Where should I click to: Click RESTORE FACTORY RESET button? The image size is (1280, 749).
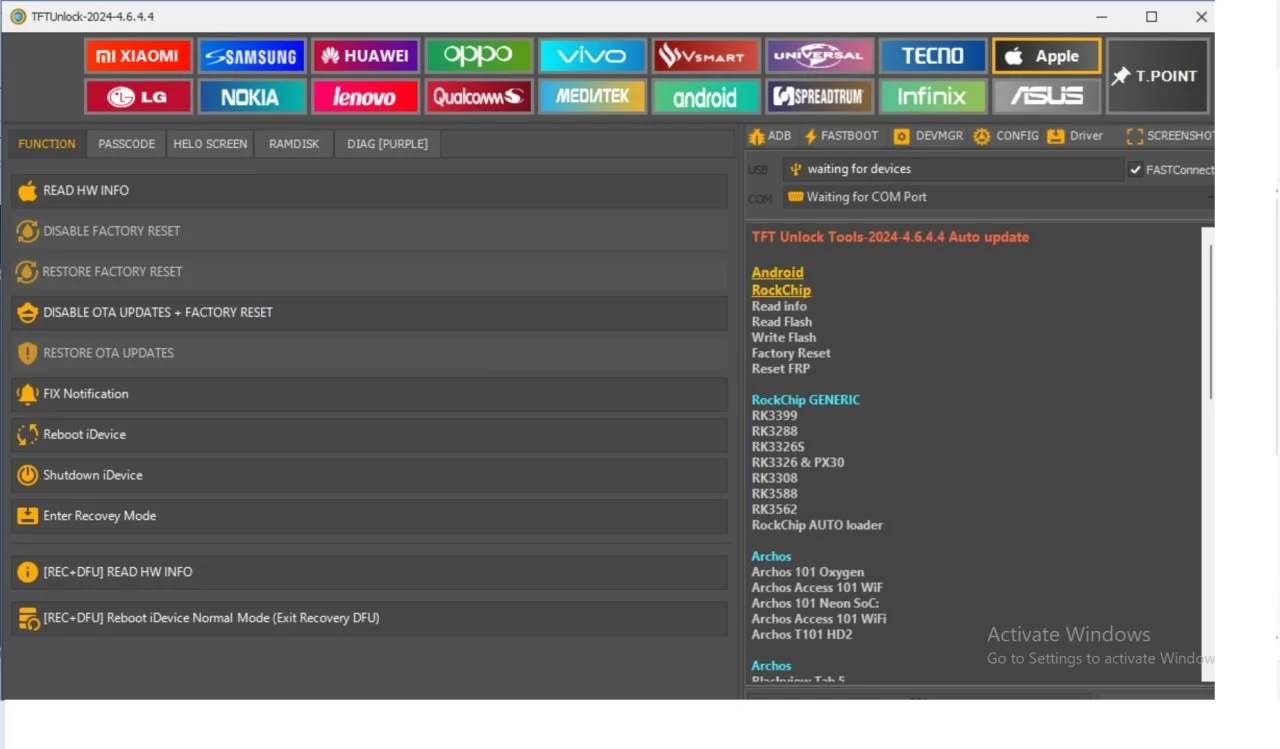369,272
